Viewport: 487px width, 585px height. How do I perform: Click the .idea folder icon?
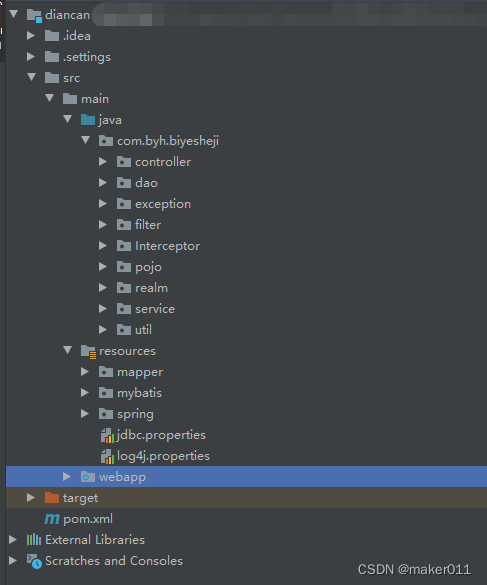pos(52,36)
